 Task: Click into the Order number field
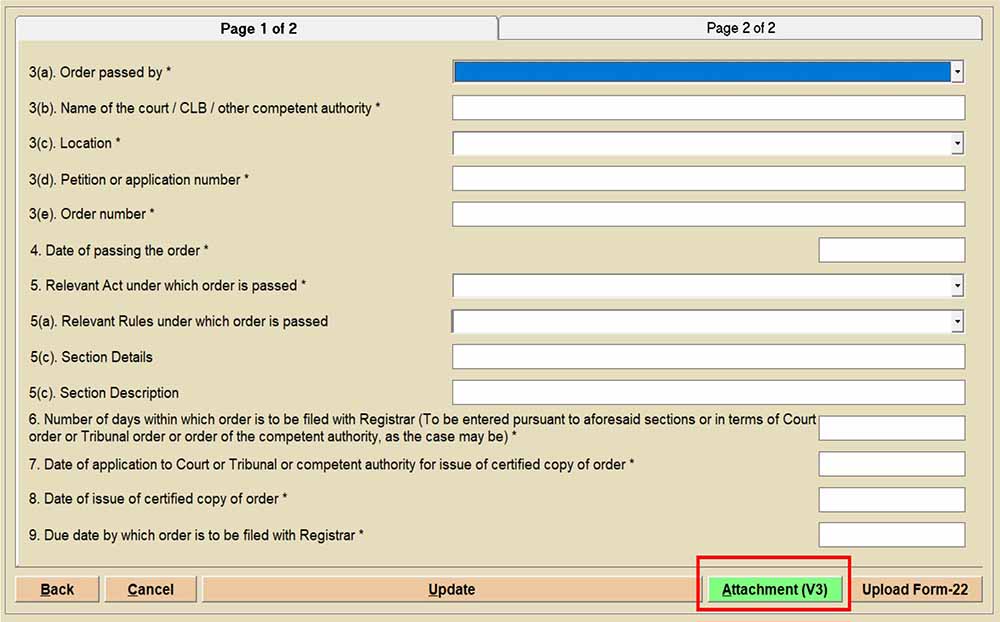pyautogui.click(x=708, y=214)
